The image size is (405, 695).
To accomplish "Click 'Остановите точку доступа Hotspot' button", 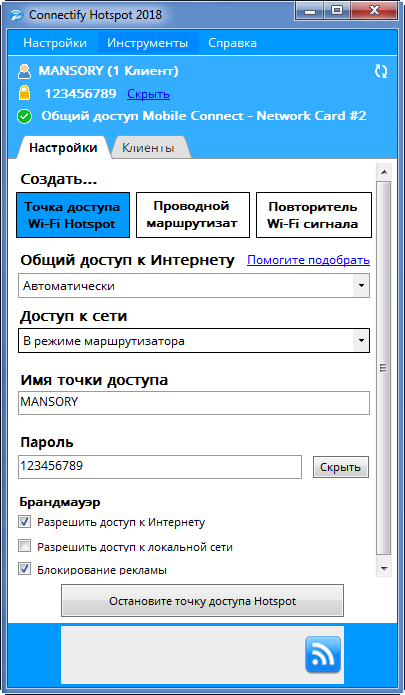I will click(202, 601).
